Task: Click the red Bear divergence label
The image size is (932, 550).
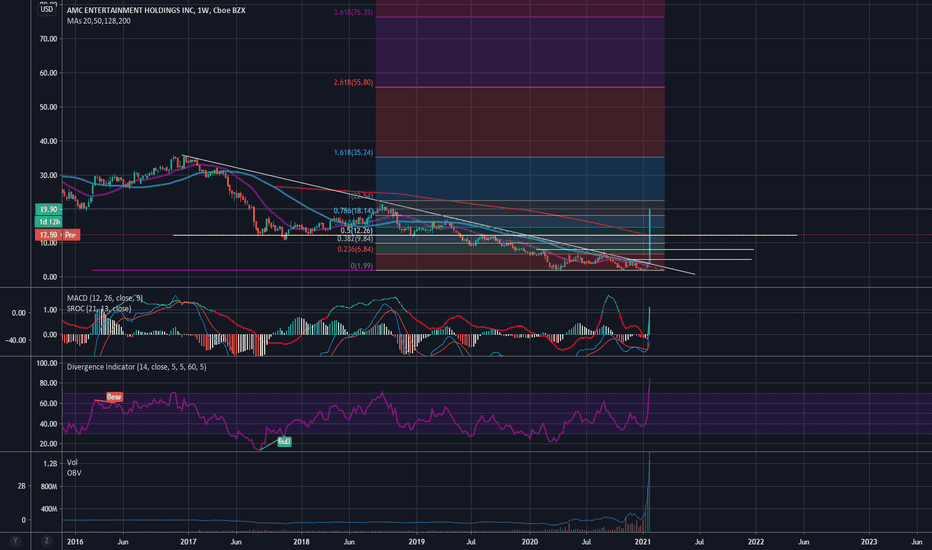Action: (114, 397)
